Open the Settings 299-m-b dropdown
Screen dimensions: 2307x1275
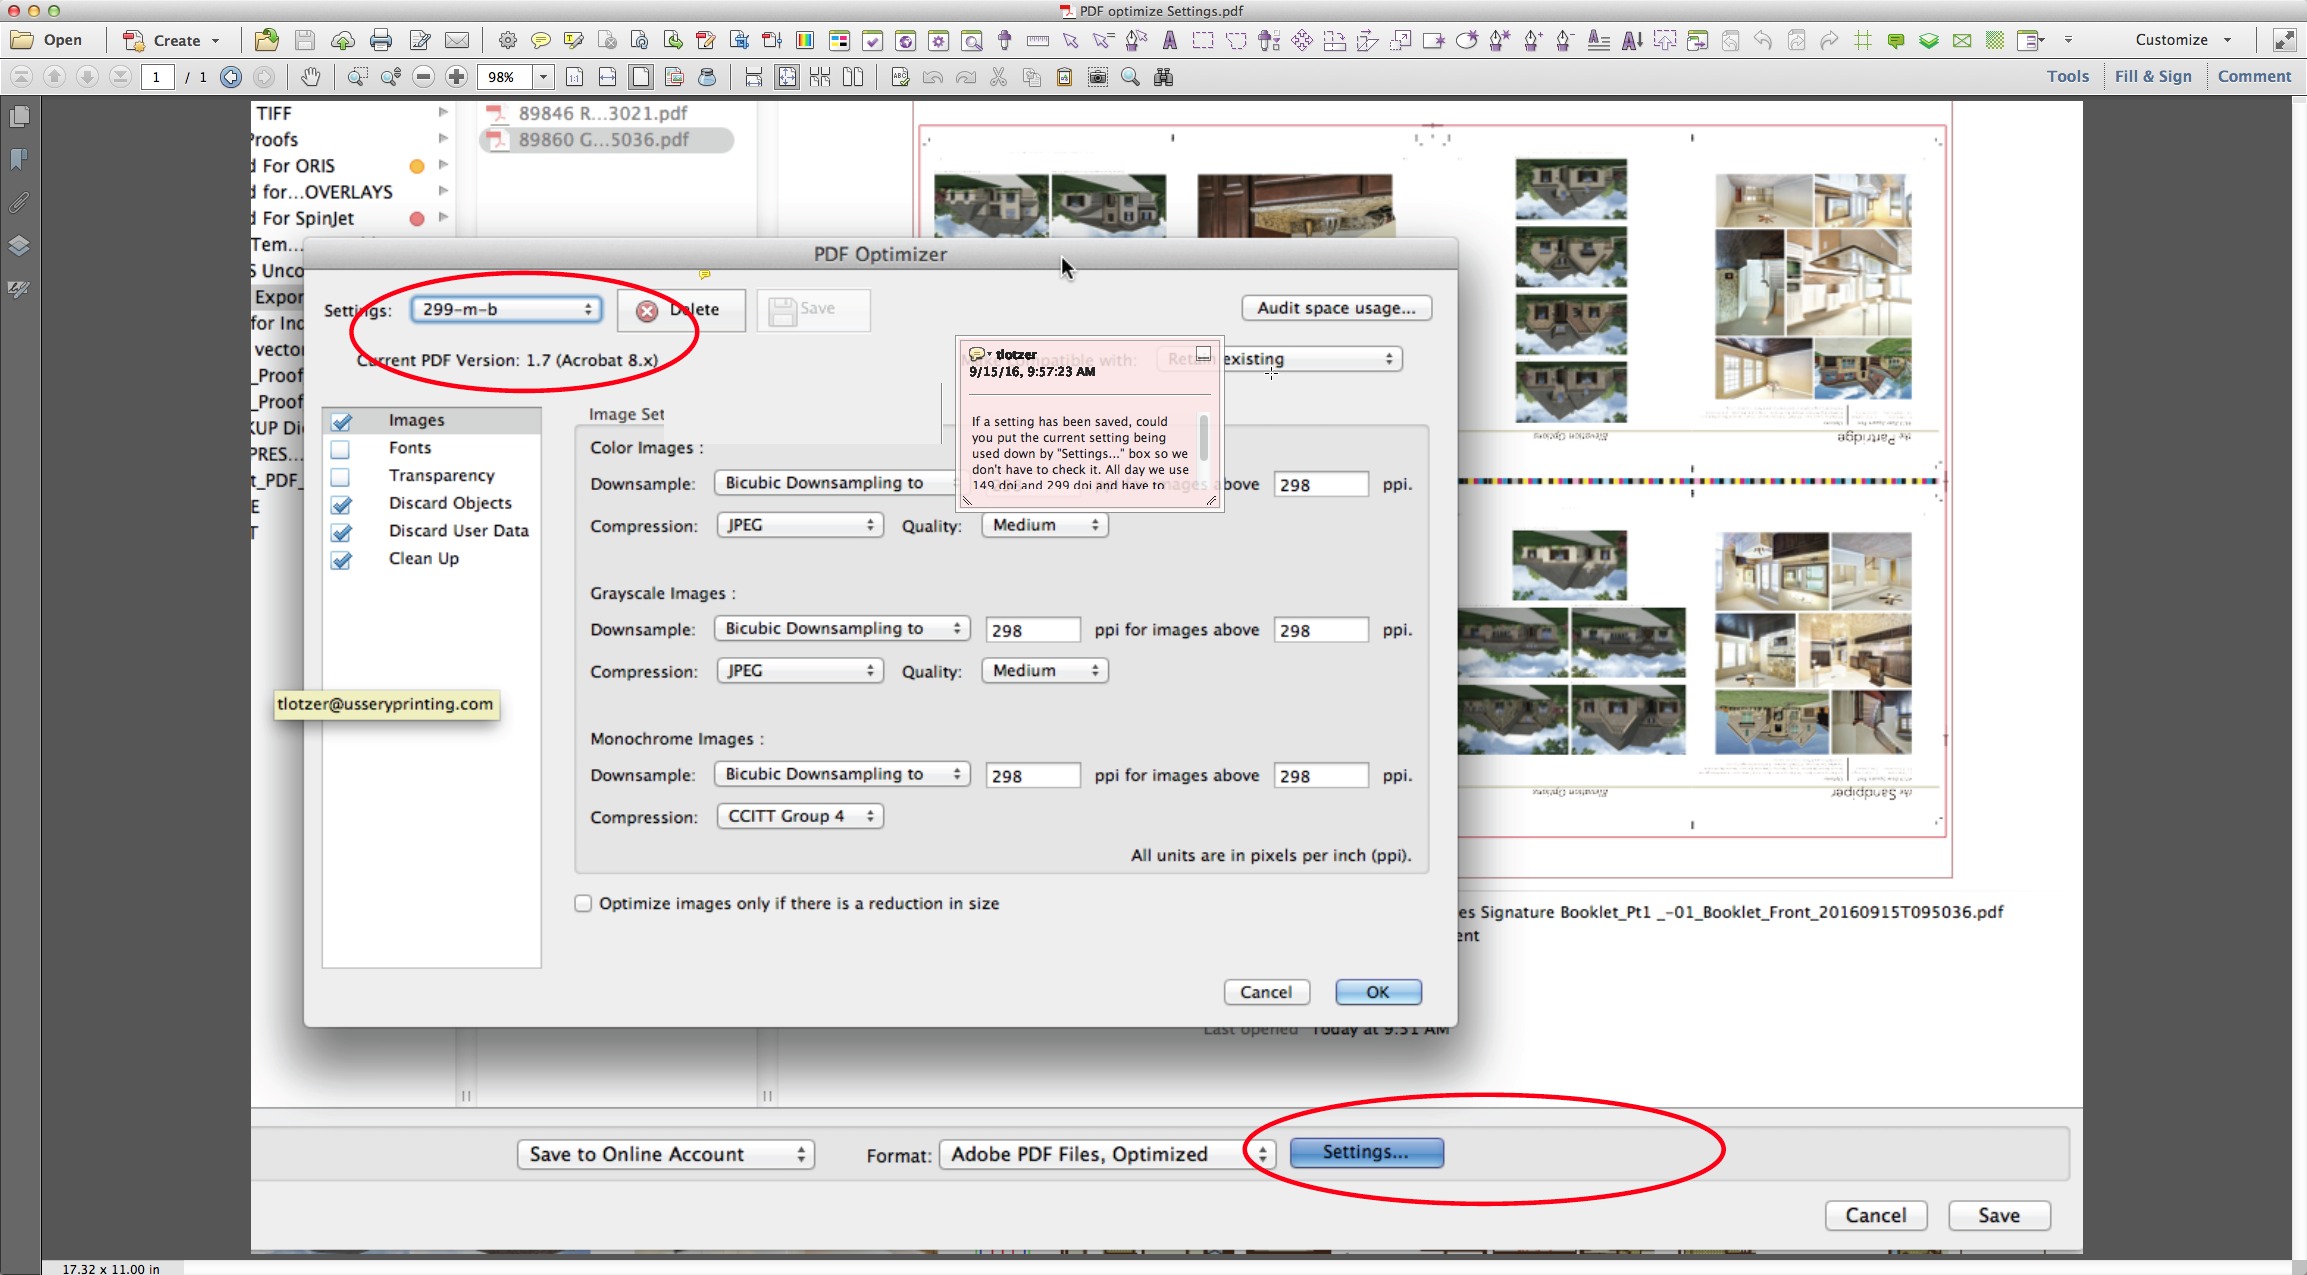pyautogui.click(x=506, y=310)
